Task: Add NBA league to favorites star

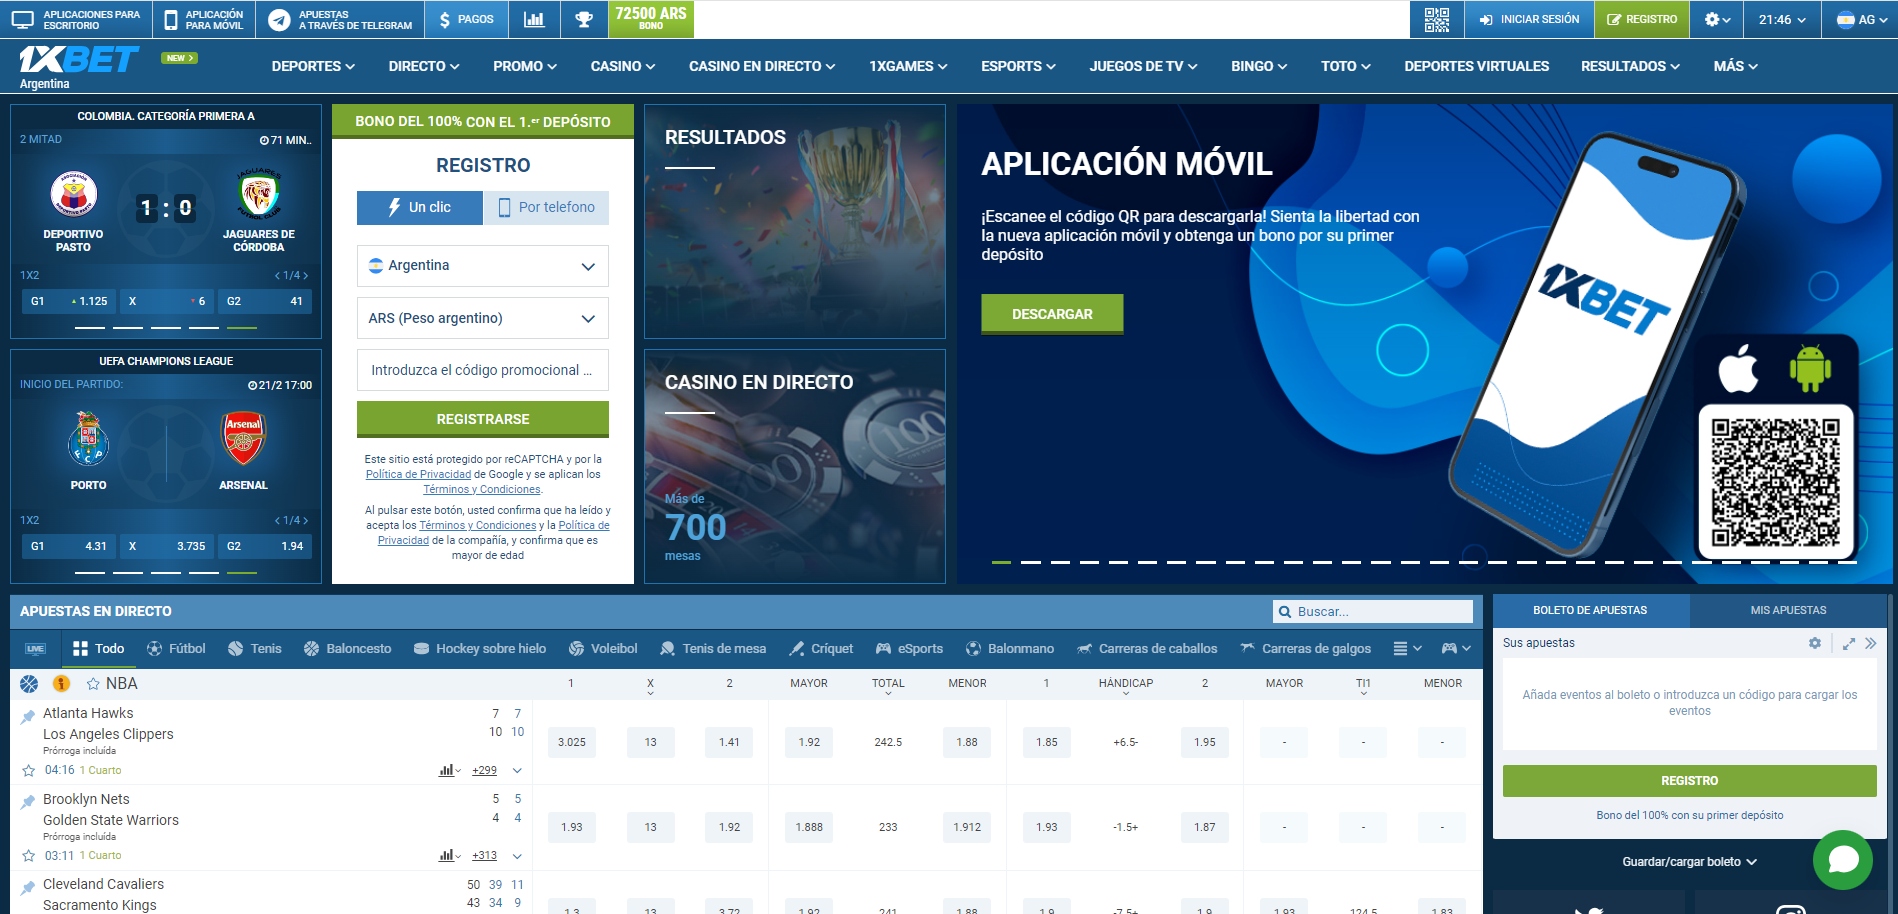Action: coord(93,684)
